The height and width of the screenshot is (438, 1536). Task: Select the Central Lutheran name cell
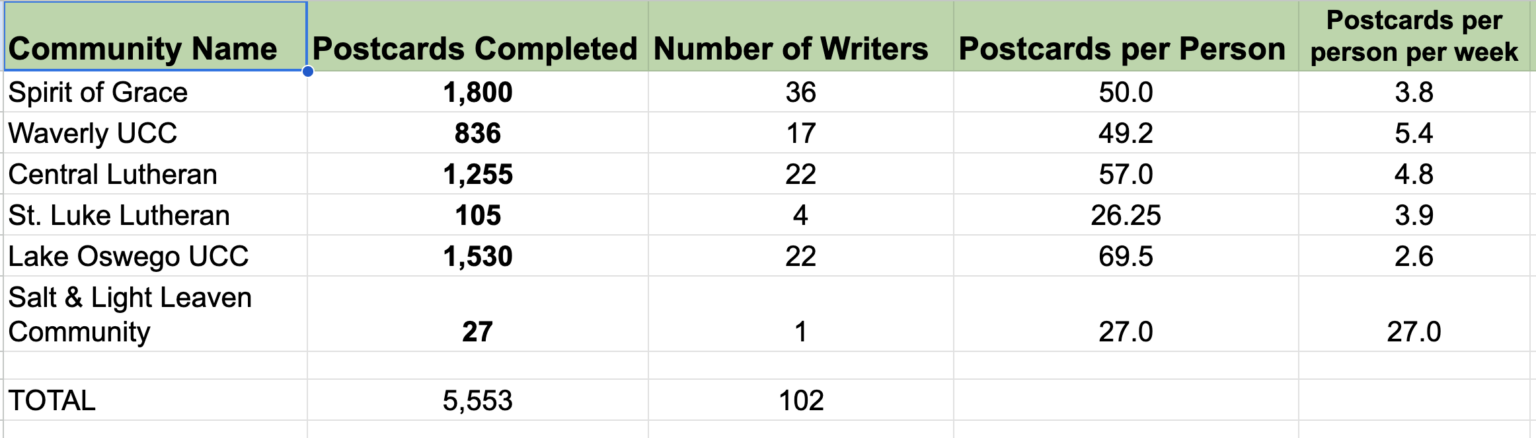click(x=153, y=174)
